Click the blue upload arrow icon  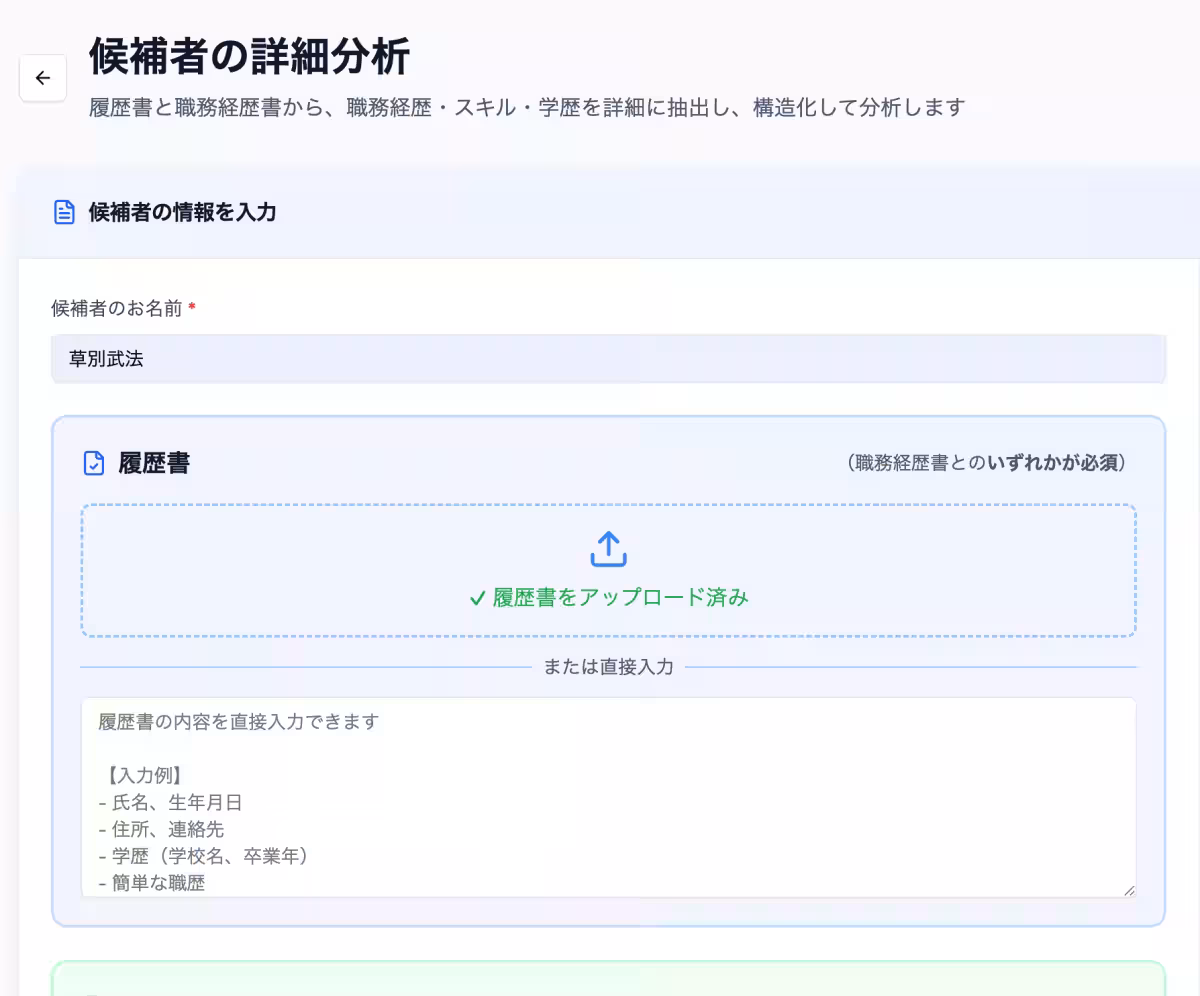607,548
